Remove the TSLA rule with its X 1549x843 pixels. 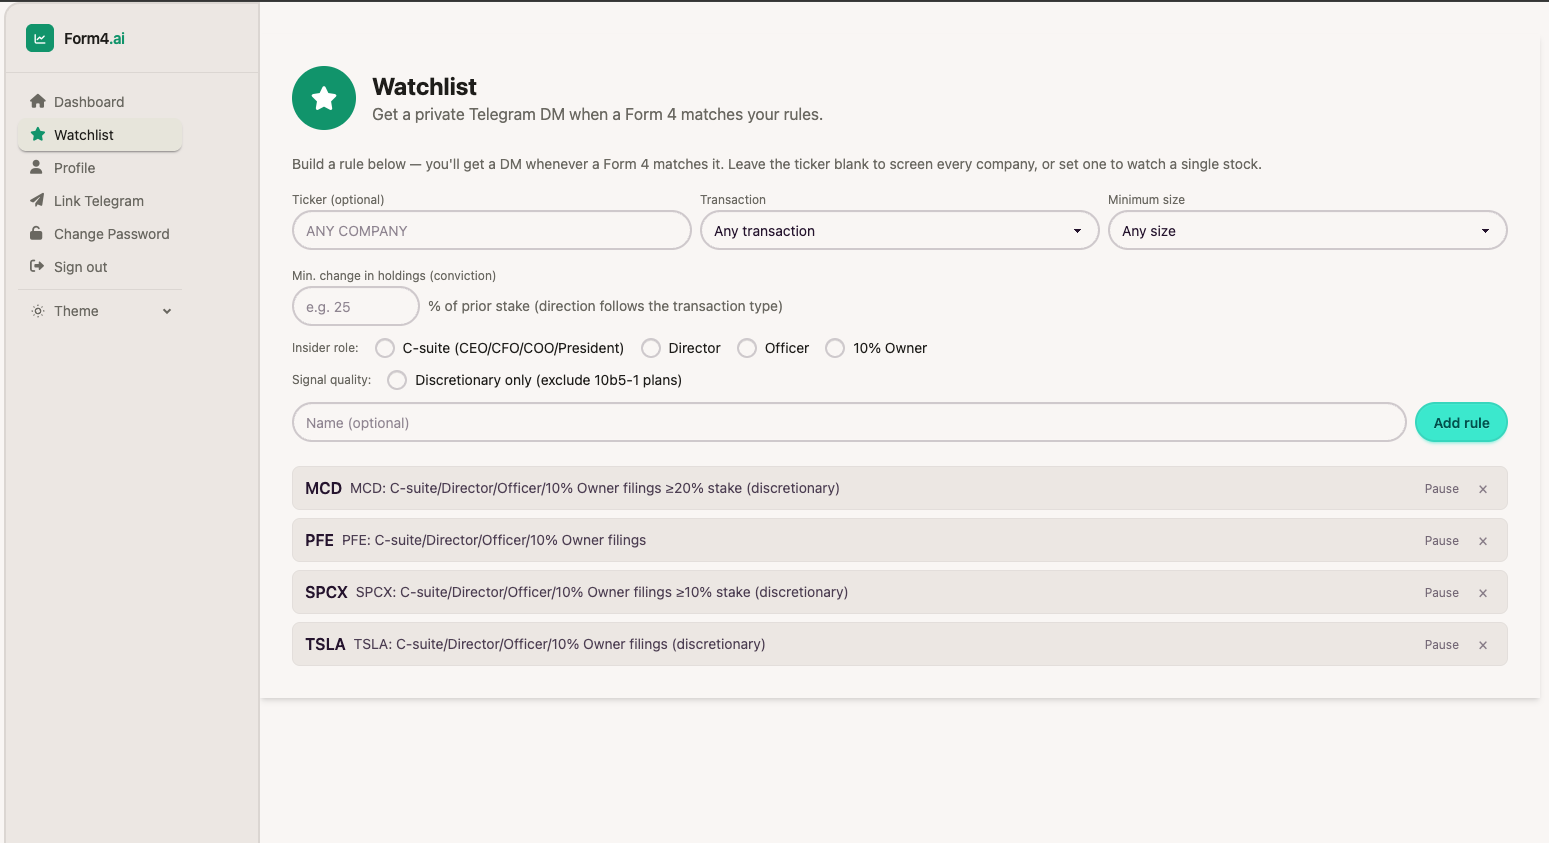[x=1483, y=645]
